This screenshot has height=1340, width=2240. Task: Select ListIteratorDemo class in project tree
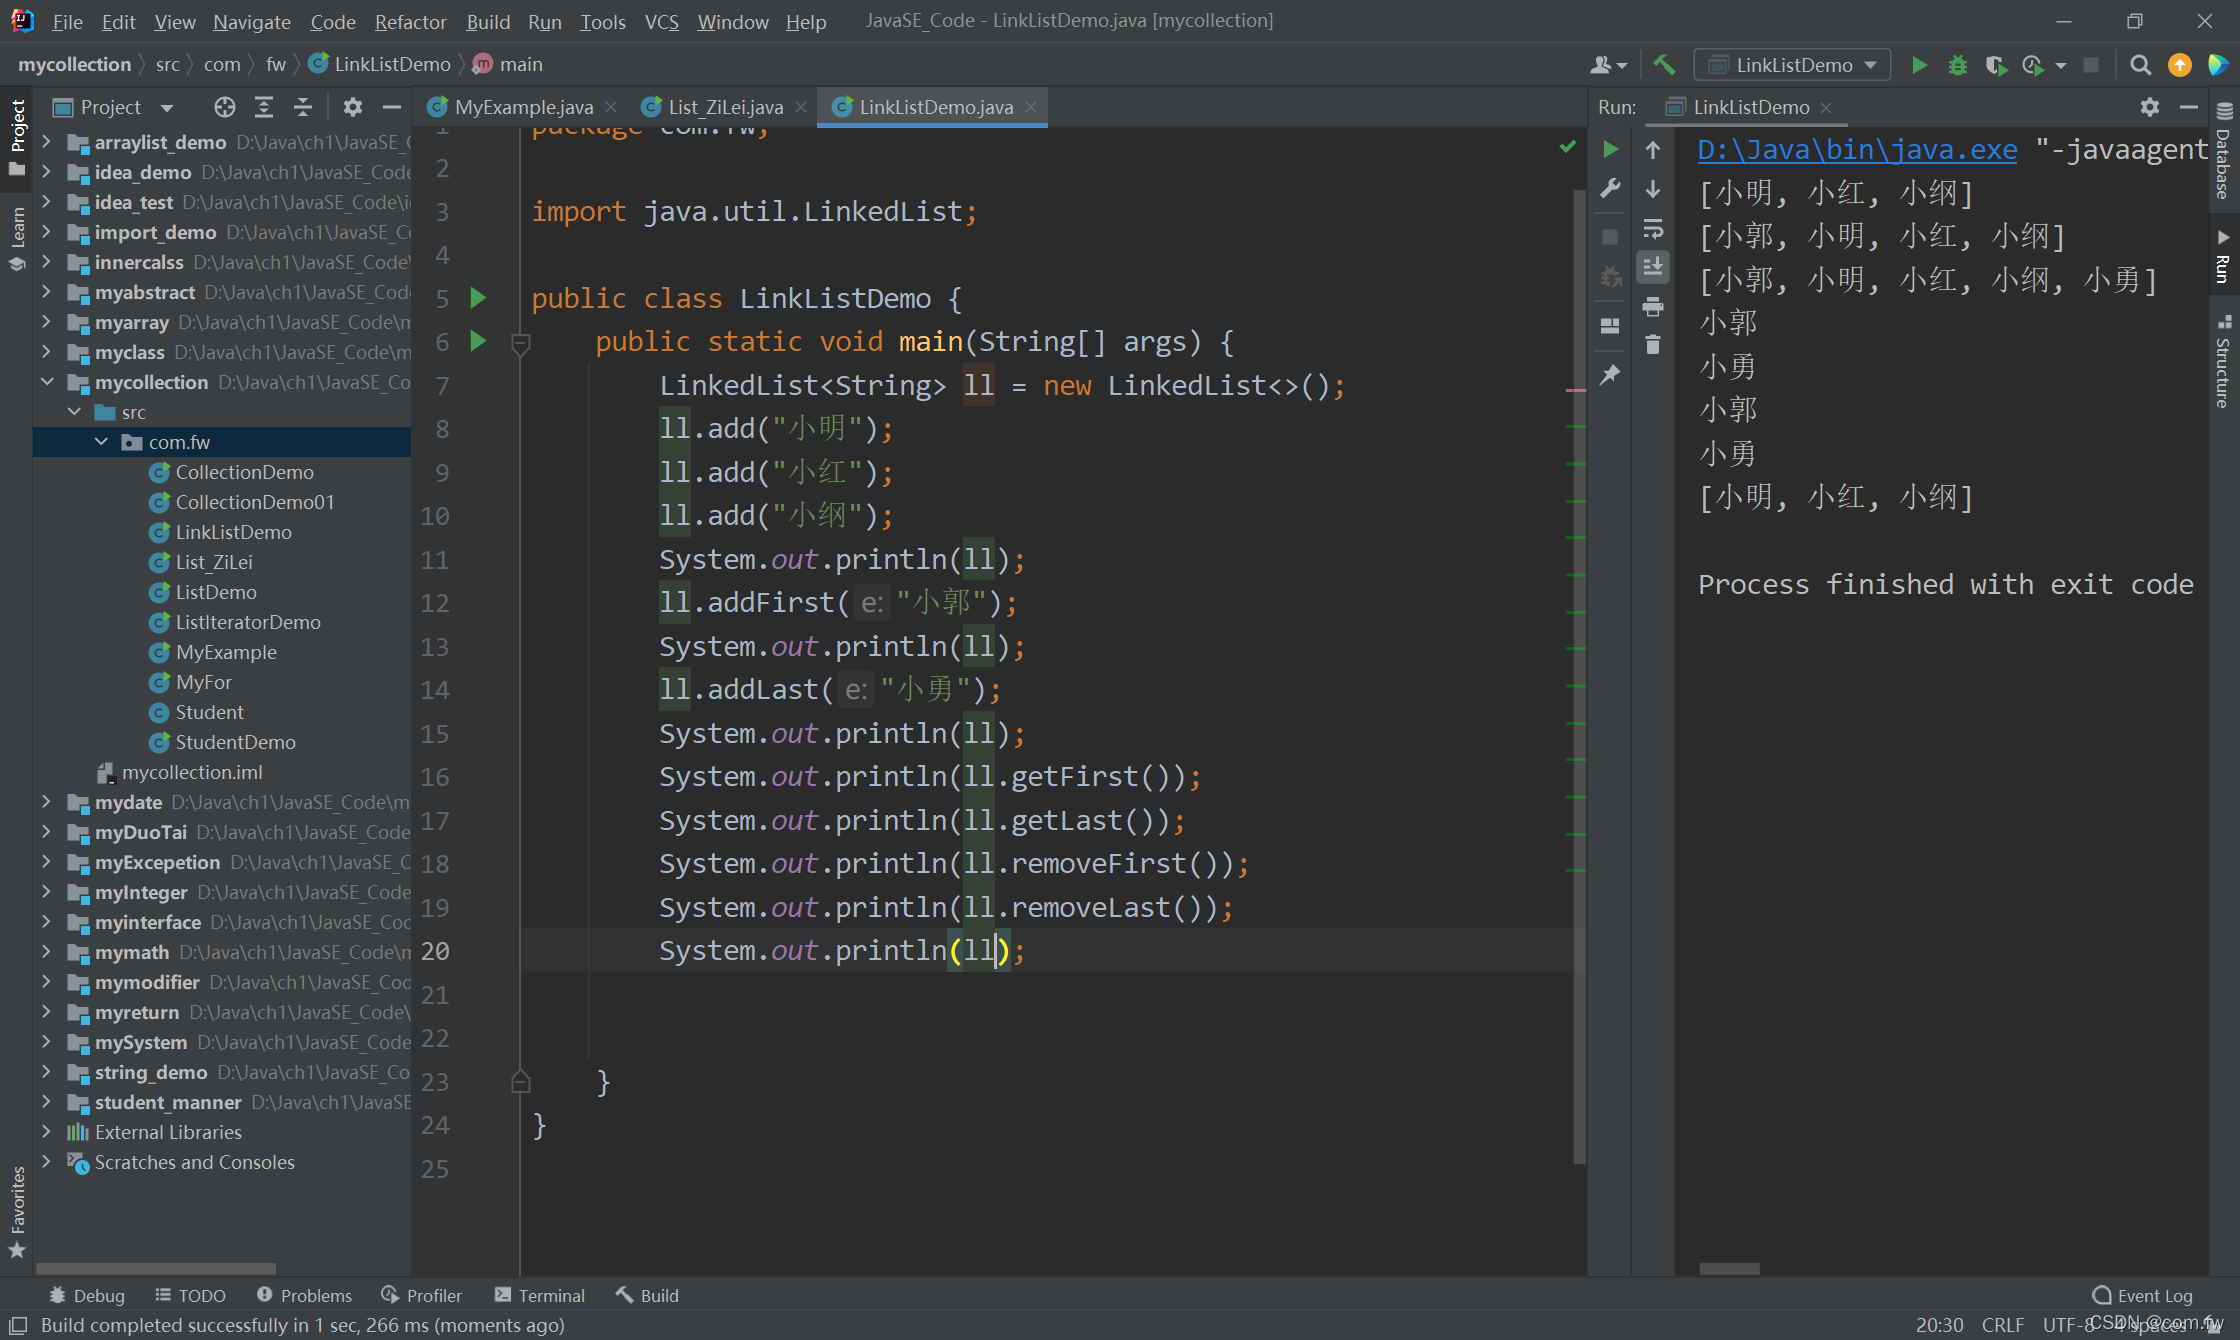point(247,622)
